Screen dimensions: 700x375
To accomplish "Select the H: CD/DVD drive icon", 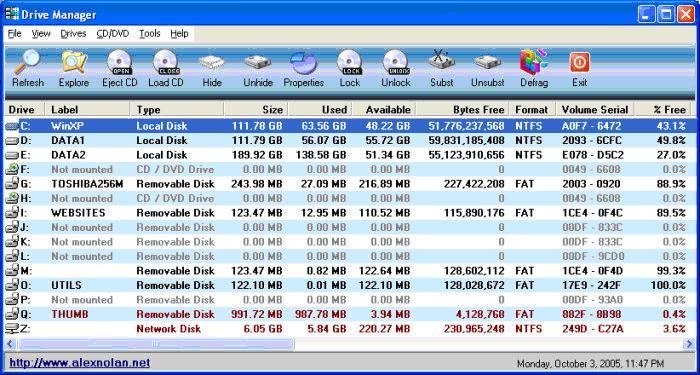I will click(x=12, y=198).
